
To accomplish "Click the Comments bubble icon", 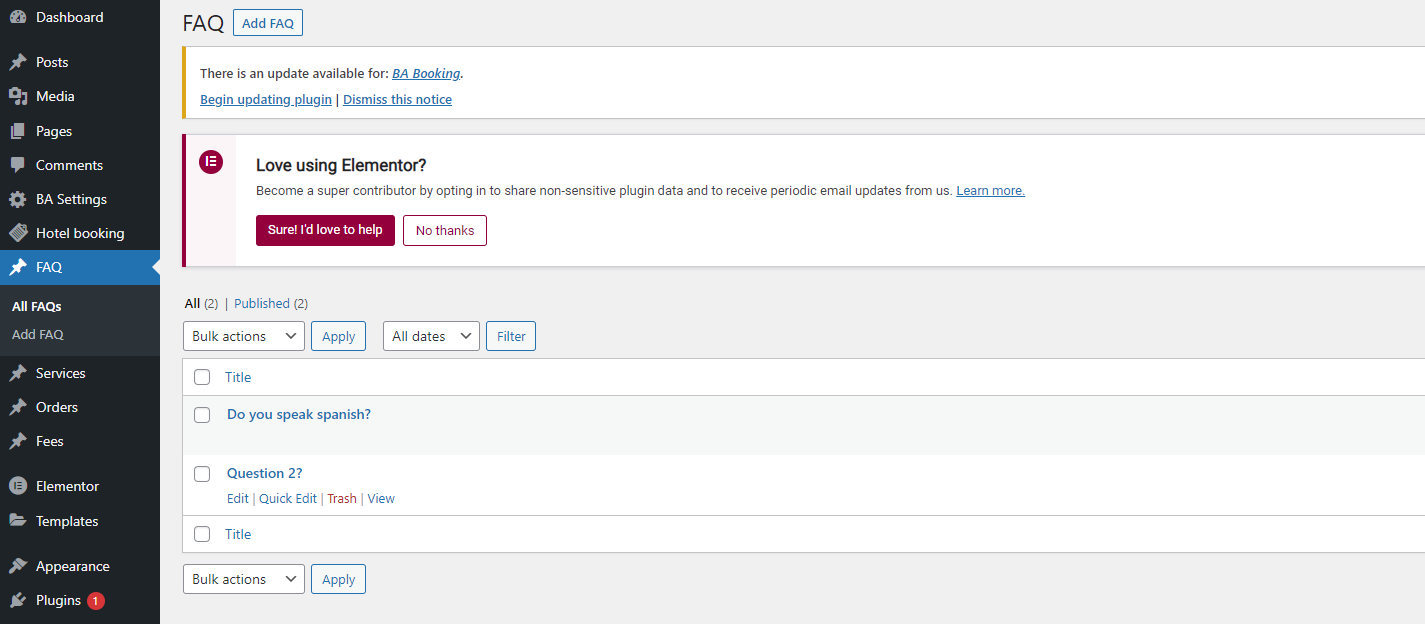I will [x=18, y=165].
